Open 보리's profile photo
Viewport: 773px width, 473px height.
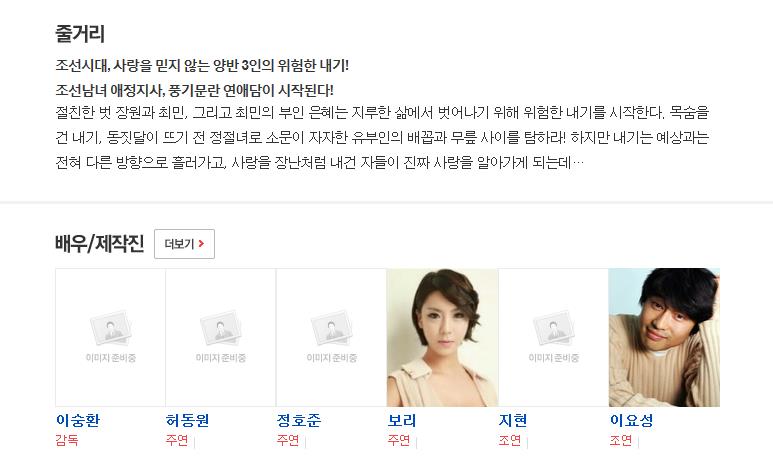point(443,337)
